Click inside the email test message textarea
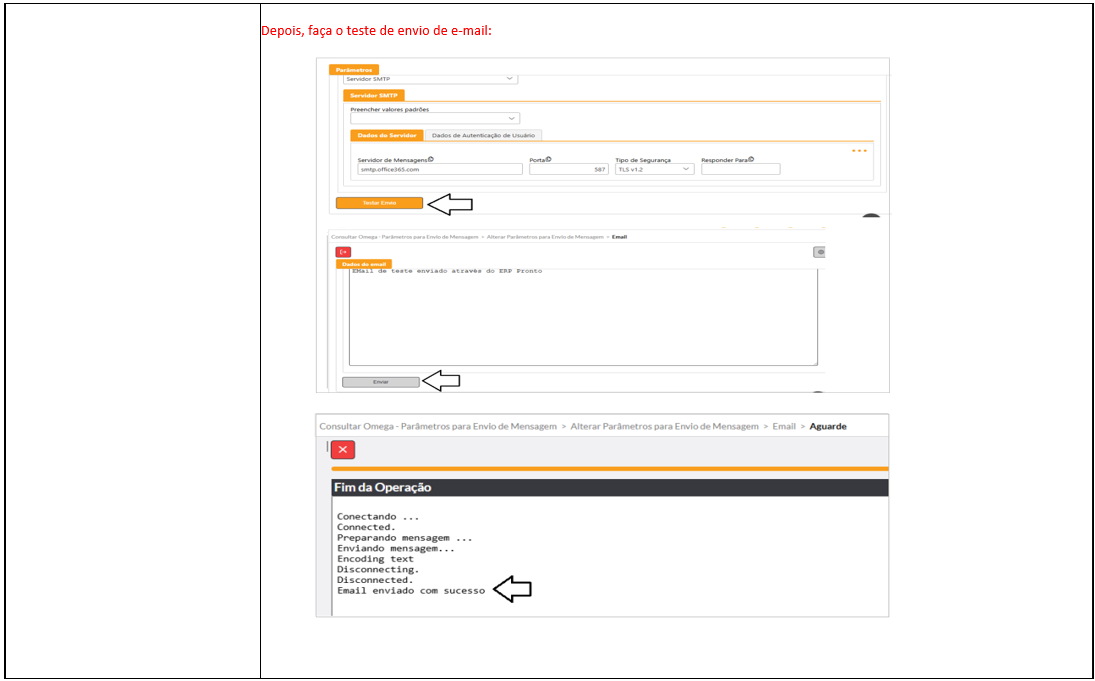Screen dimensions: 1095x681 (580, 318)
